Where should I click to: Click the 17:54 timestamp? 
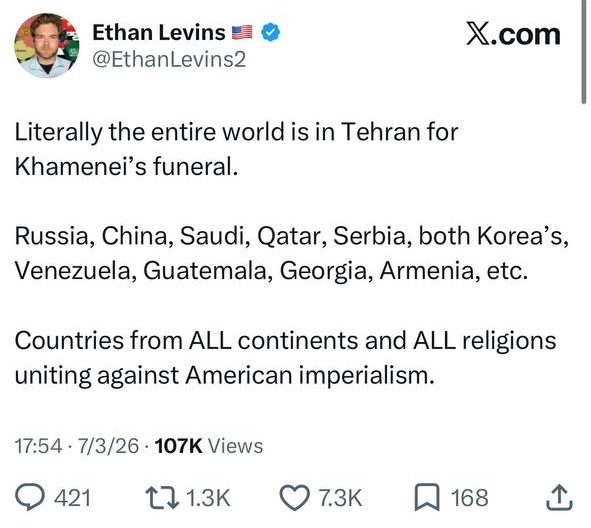click(38, 446)
